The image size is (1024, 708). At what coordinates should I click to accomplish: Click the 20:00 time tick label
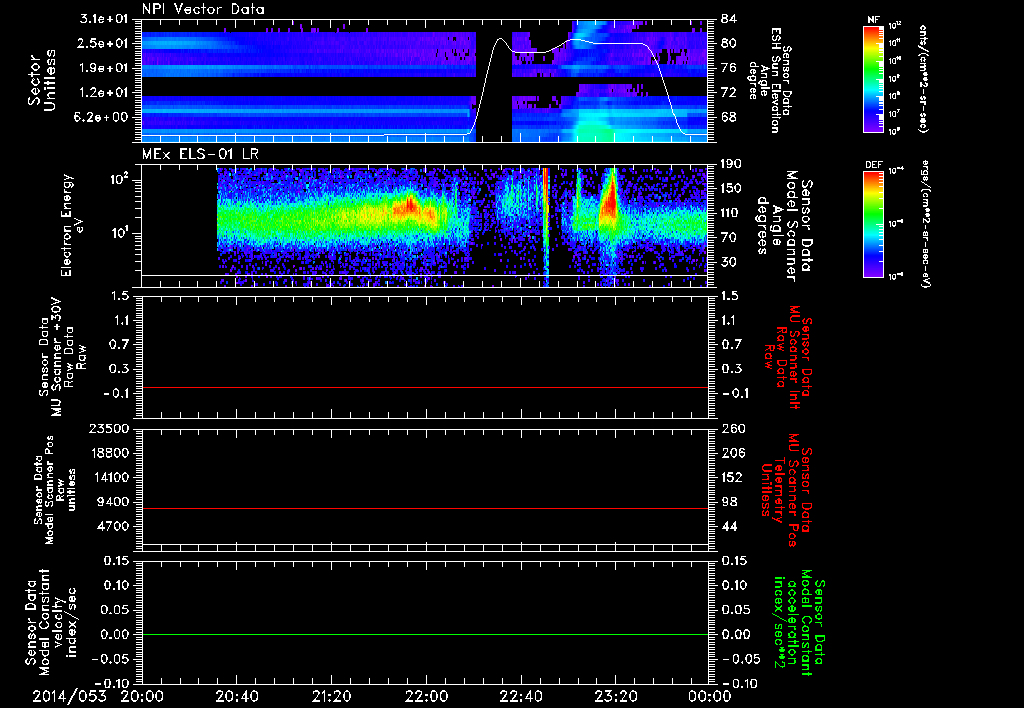click(x=142, y=696)
